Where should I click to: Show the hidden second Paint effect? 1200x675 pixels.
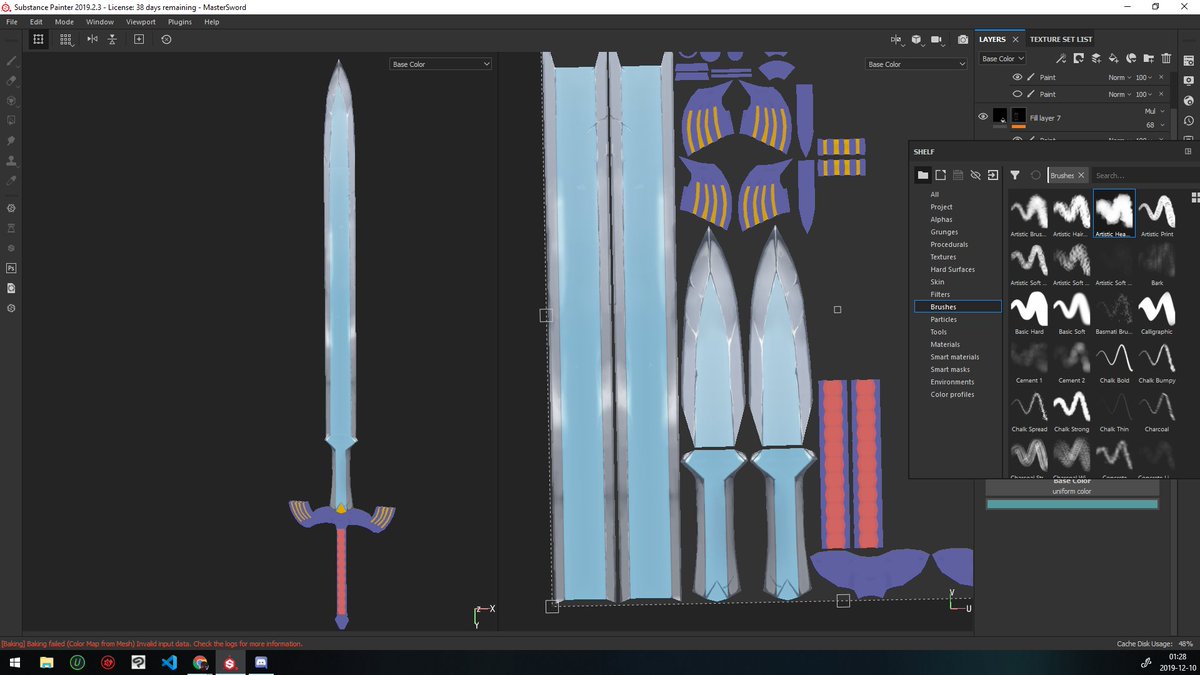pos(1017,94)
